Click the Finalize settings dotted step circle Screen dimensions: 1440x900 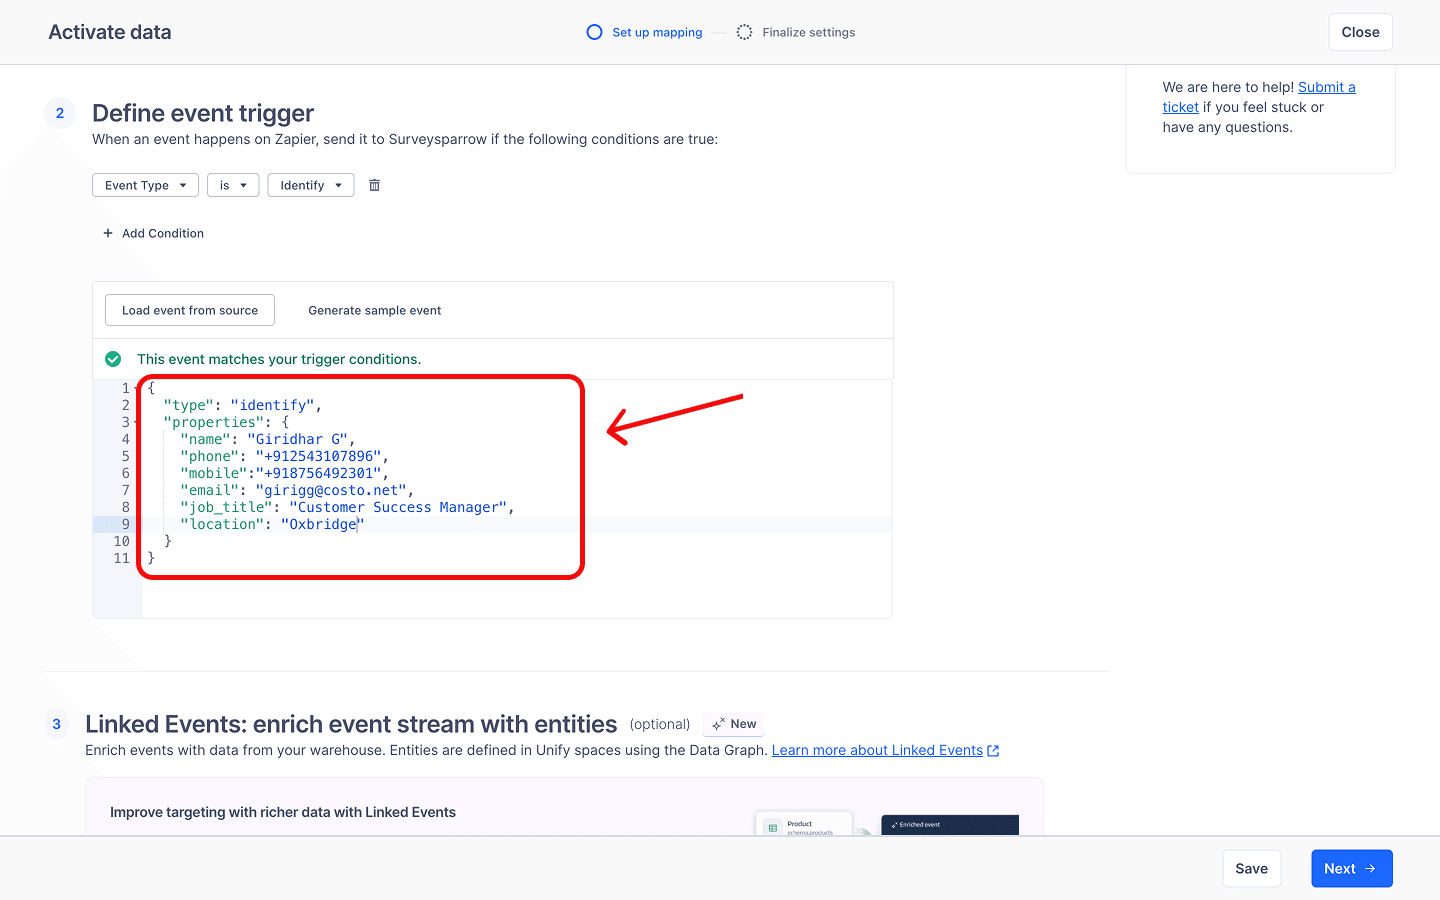pyautogui.click(x=744, y=32)
